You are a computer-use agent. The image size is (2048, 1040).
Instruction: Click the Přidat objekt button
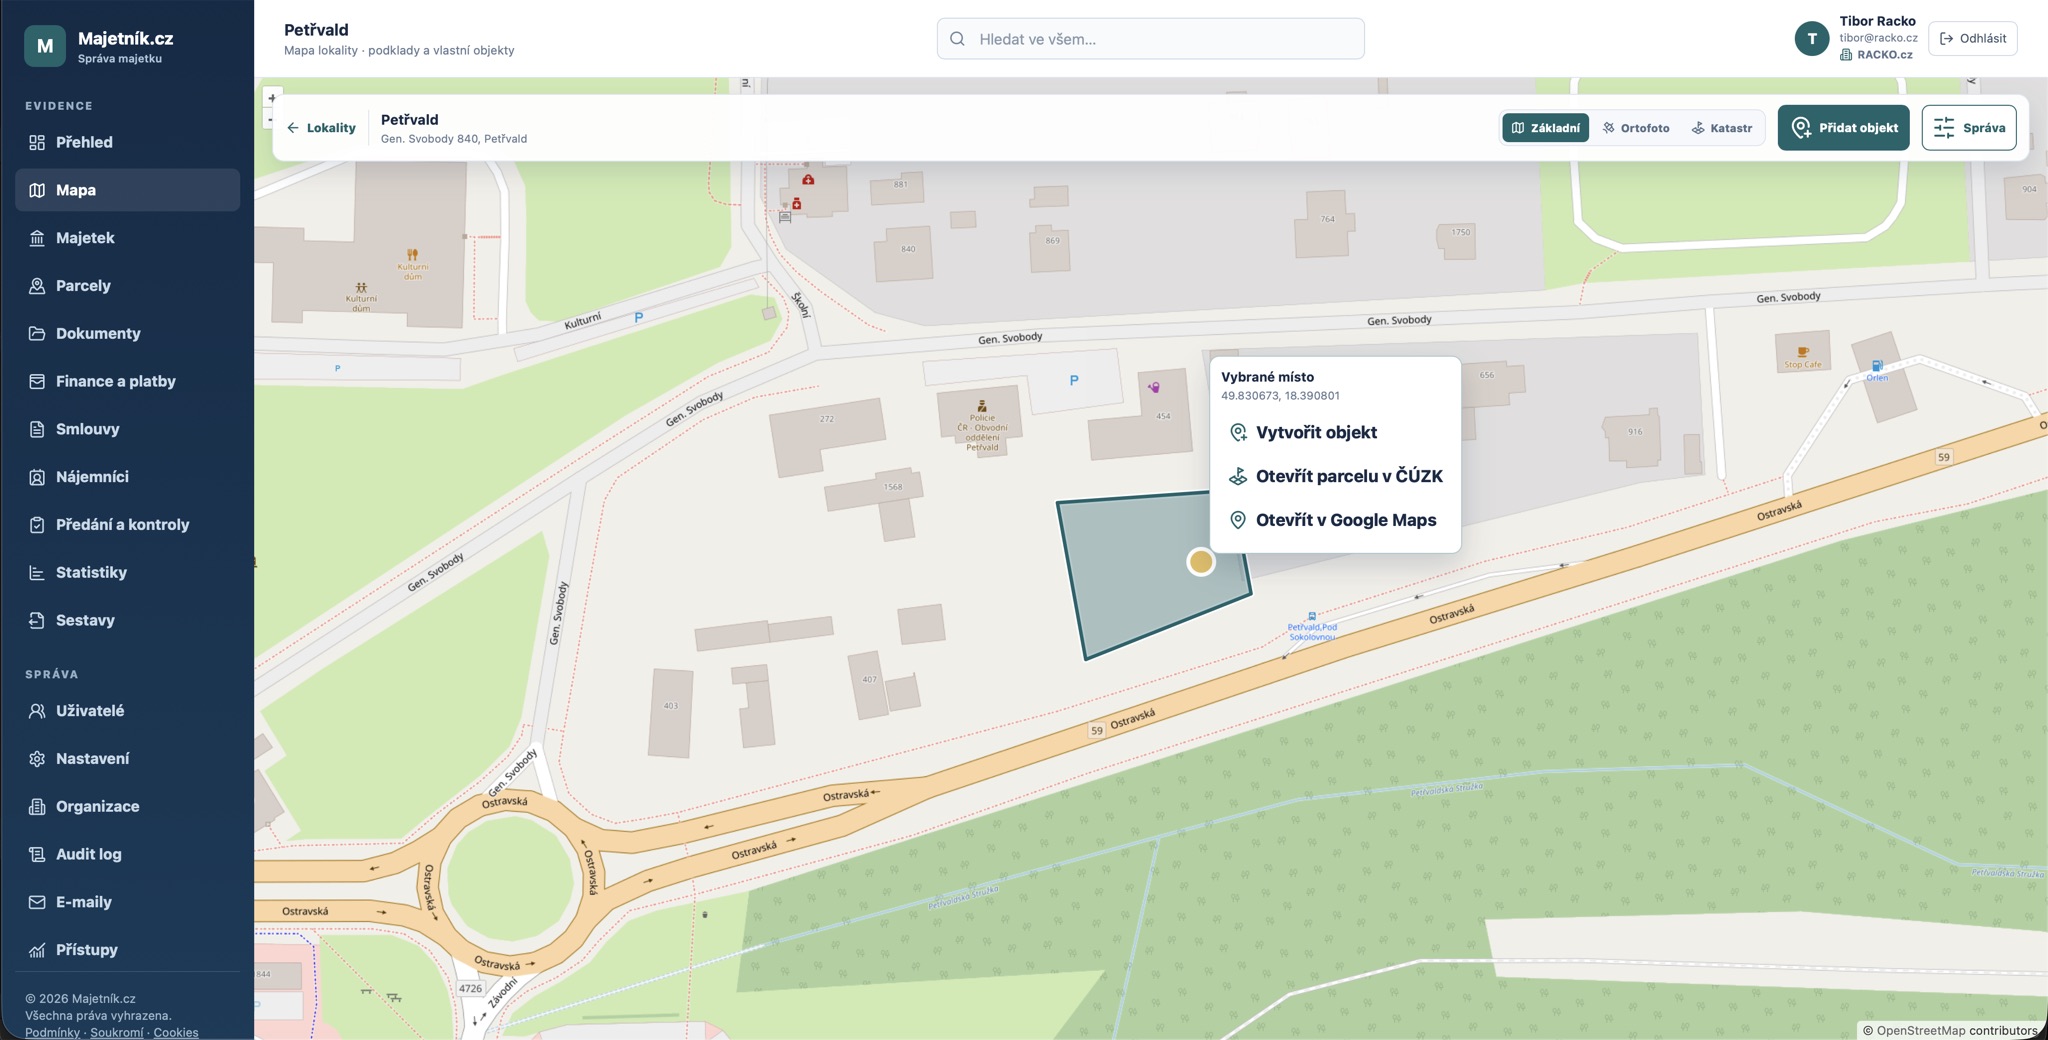tap(1843, 128)
